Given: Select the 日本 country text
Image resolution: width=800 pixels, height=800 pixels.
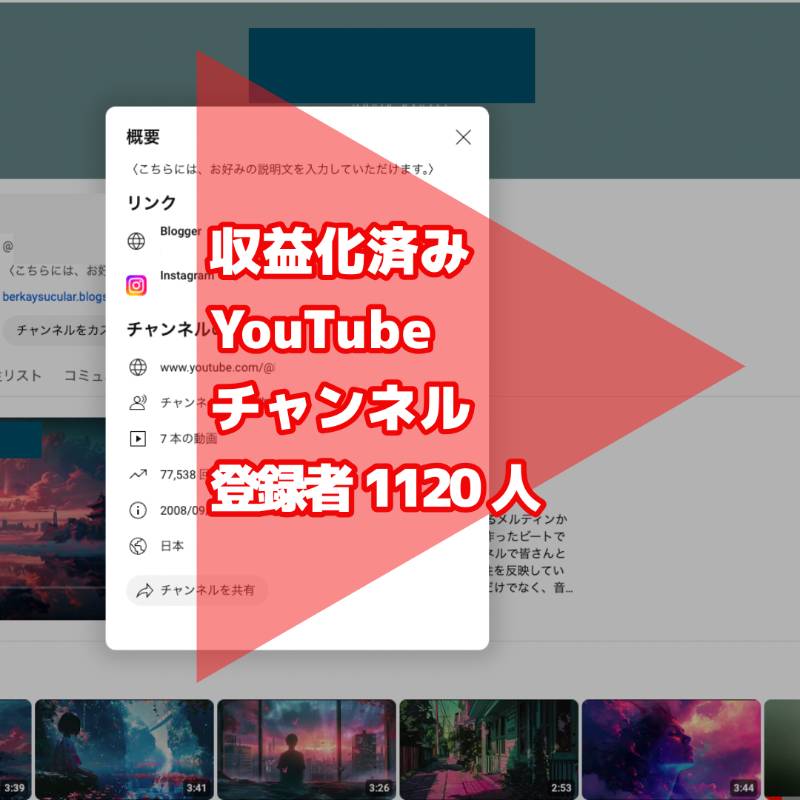Looking at the screenshot, I should tap(172, 546).
